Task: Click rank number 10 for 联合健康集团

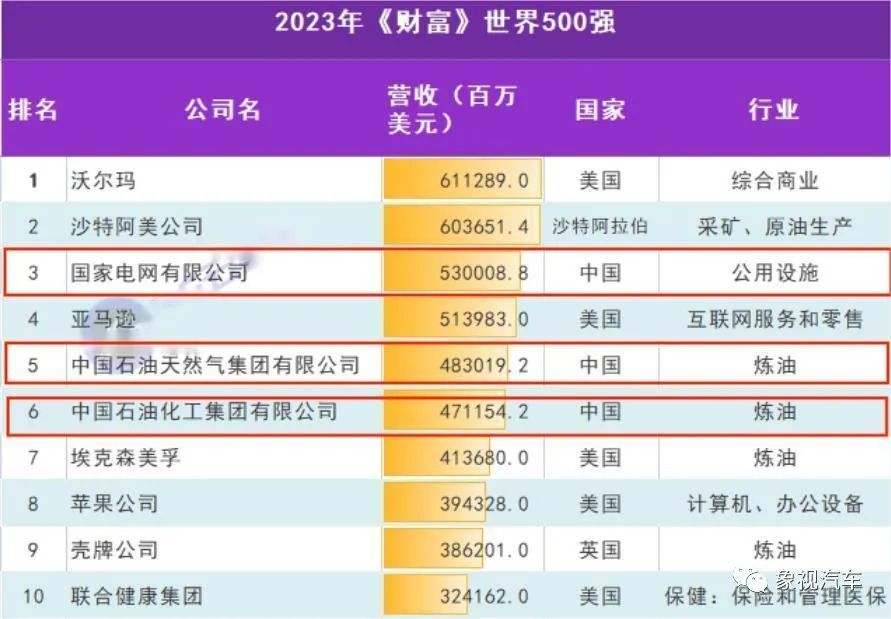Action: 33,597
